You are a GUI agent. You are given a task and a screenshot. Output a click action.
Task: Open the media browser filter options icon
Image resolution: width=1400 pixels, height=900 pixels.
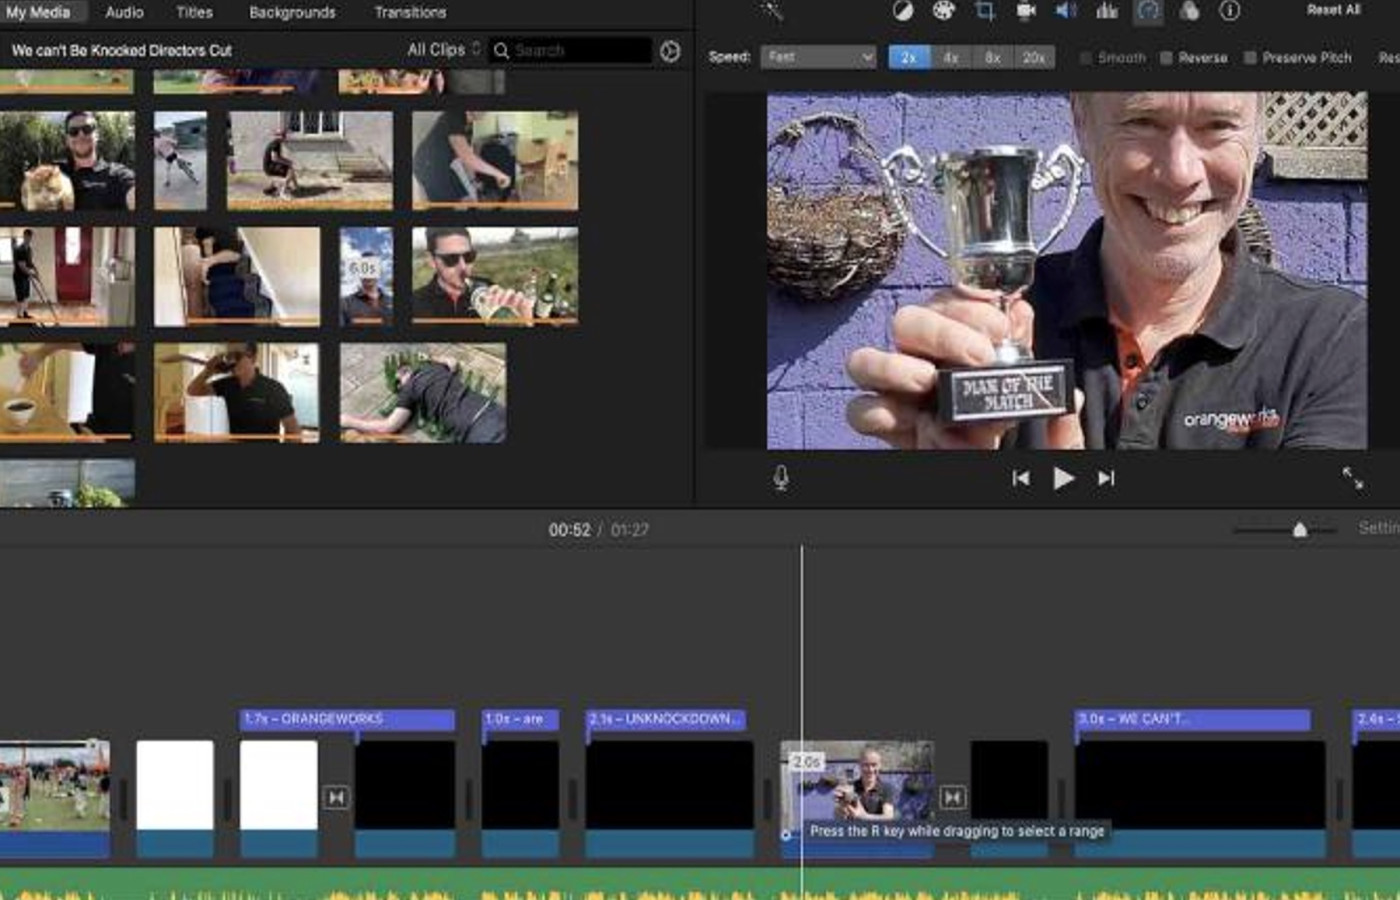tap(670, 51)
